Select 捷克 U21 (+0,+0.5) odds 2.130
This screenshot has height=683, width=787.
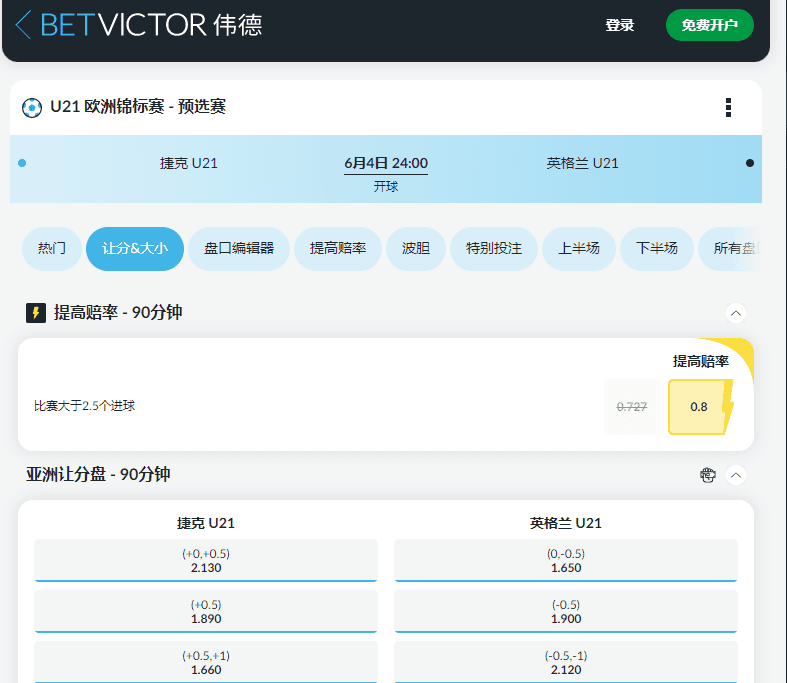click(206, 561)
